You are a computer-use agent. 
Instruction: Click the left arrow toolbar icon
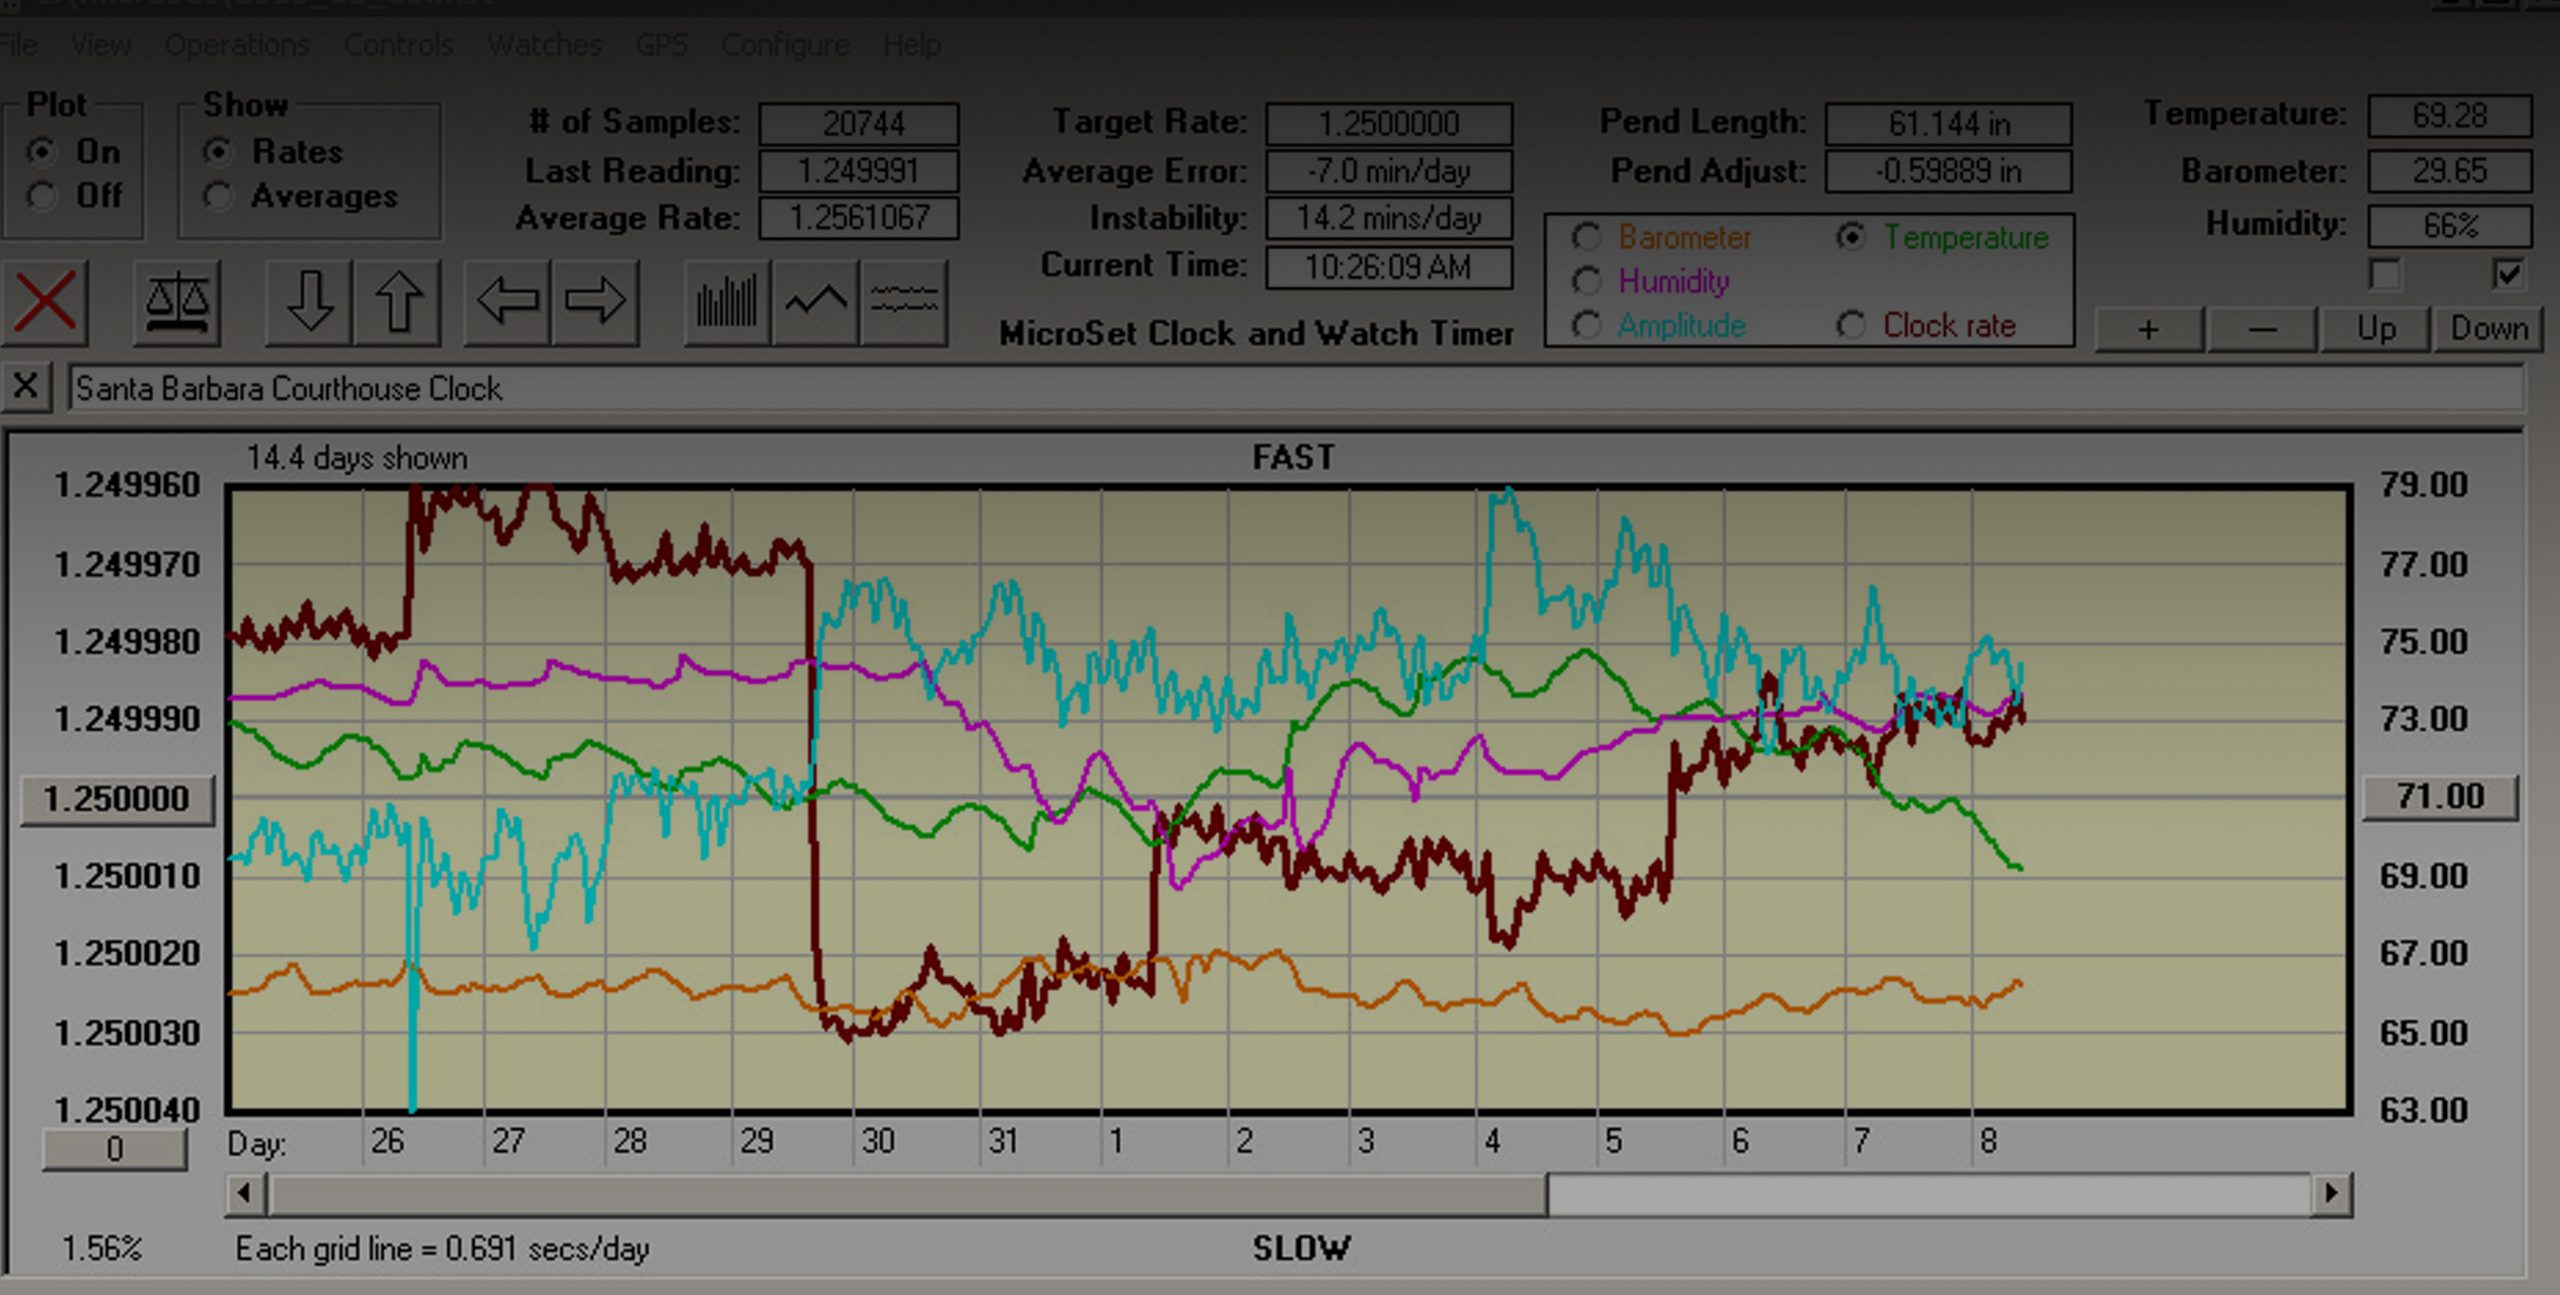tap(508, 302)
